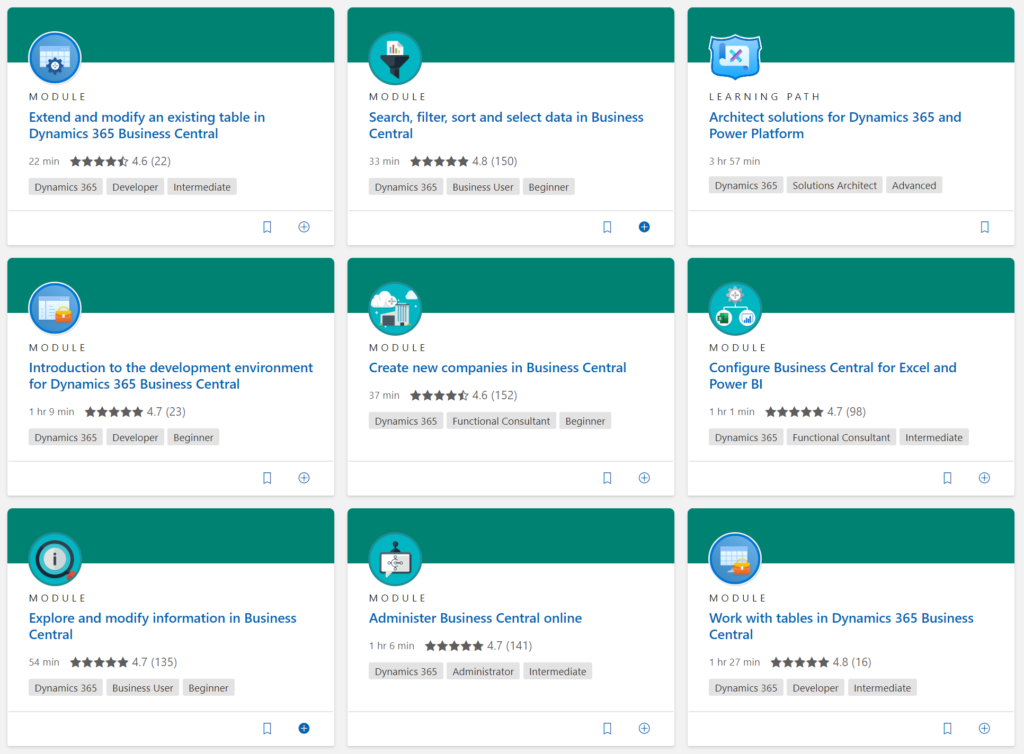Click Functional Consultant tag on Create new companies
The width and height of the screenshot is (1024, 754).
point(501,421)
